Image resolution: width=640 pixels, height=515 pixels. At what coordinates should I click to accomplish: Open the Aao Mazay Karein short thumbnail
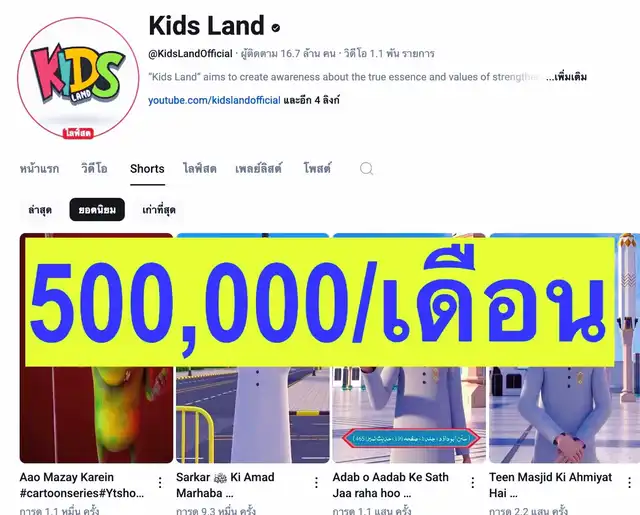coord(97,348)
